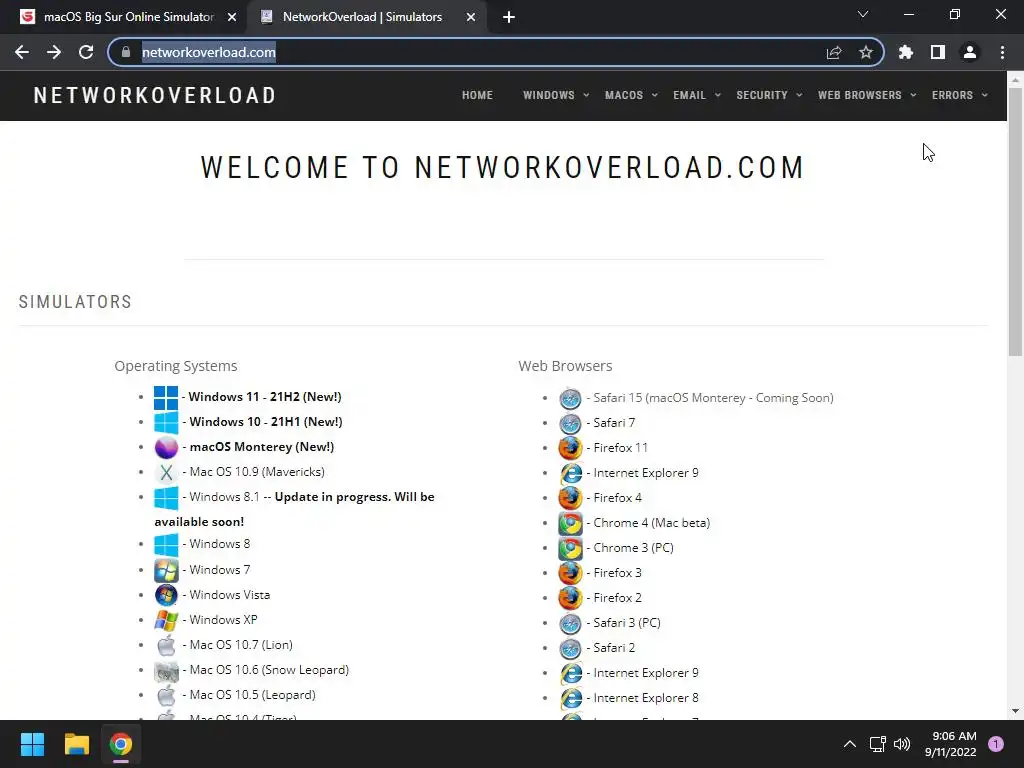Click the Windows 11 logo icon in list
The height and width of the screenshot is (768, 1024).
pyautogui.click(x=166, y=398)
